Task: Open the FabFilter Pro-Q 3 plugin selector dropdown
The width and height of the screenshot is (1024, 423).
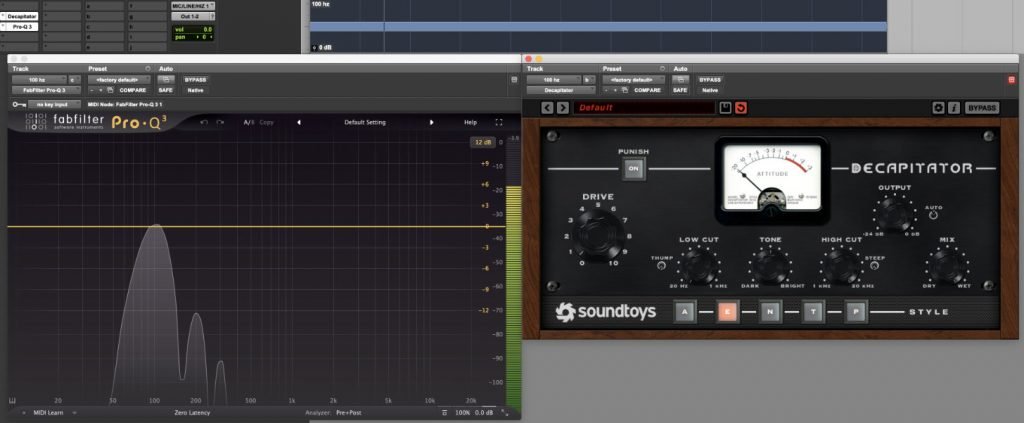Action: 46,90
